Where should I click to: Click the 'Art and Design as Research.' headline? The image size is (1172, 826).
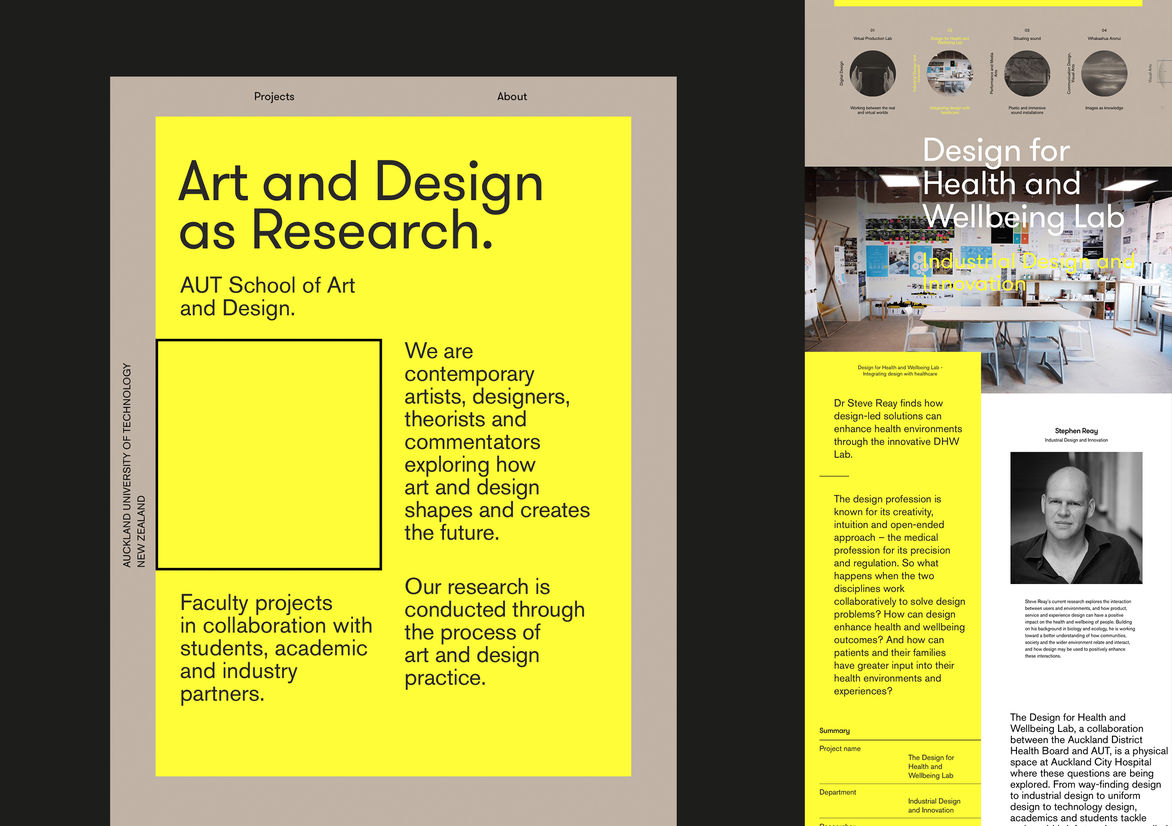tap(360, 206)
